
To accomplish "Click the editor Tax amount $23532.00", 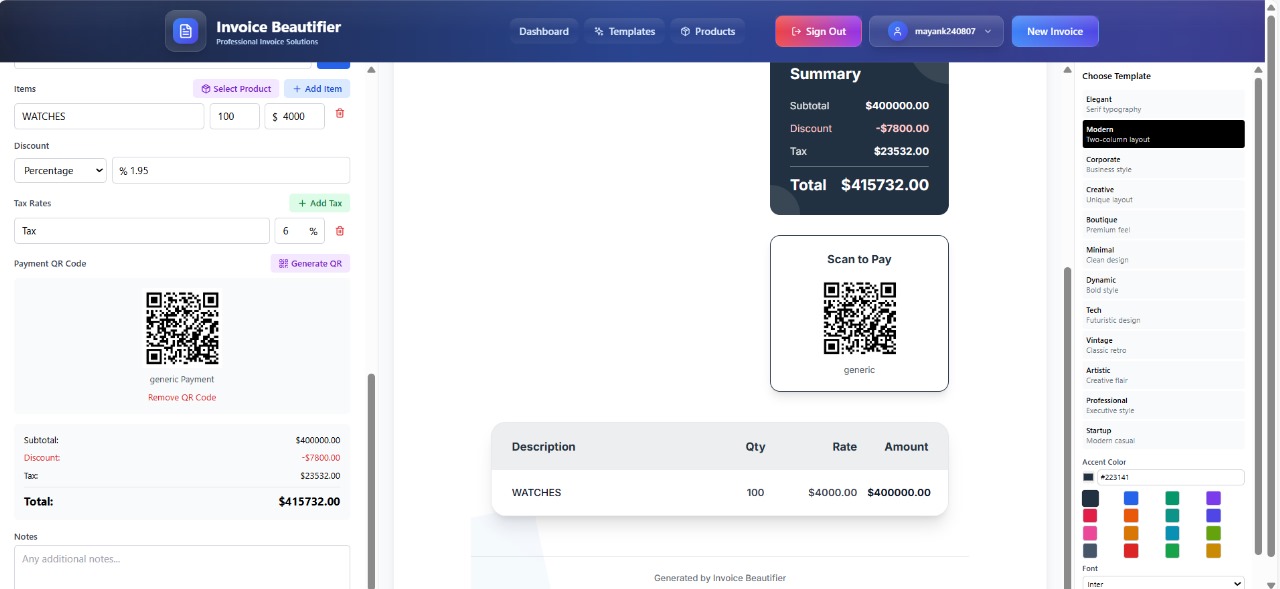I will (320, 476).
